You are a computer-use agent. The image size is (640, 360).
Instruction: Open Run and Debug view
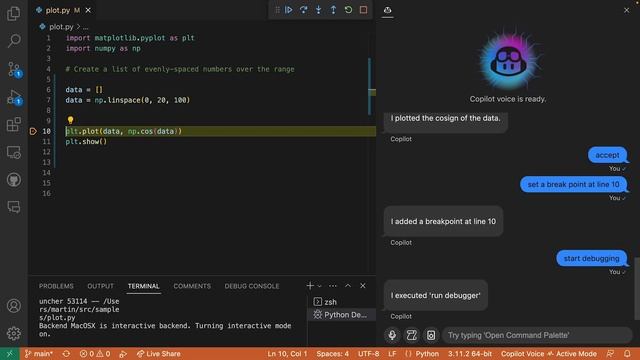click(x=14, y=98)
